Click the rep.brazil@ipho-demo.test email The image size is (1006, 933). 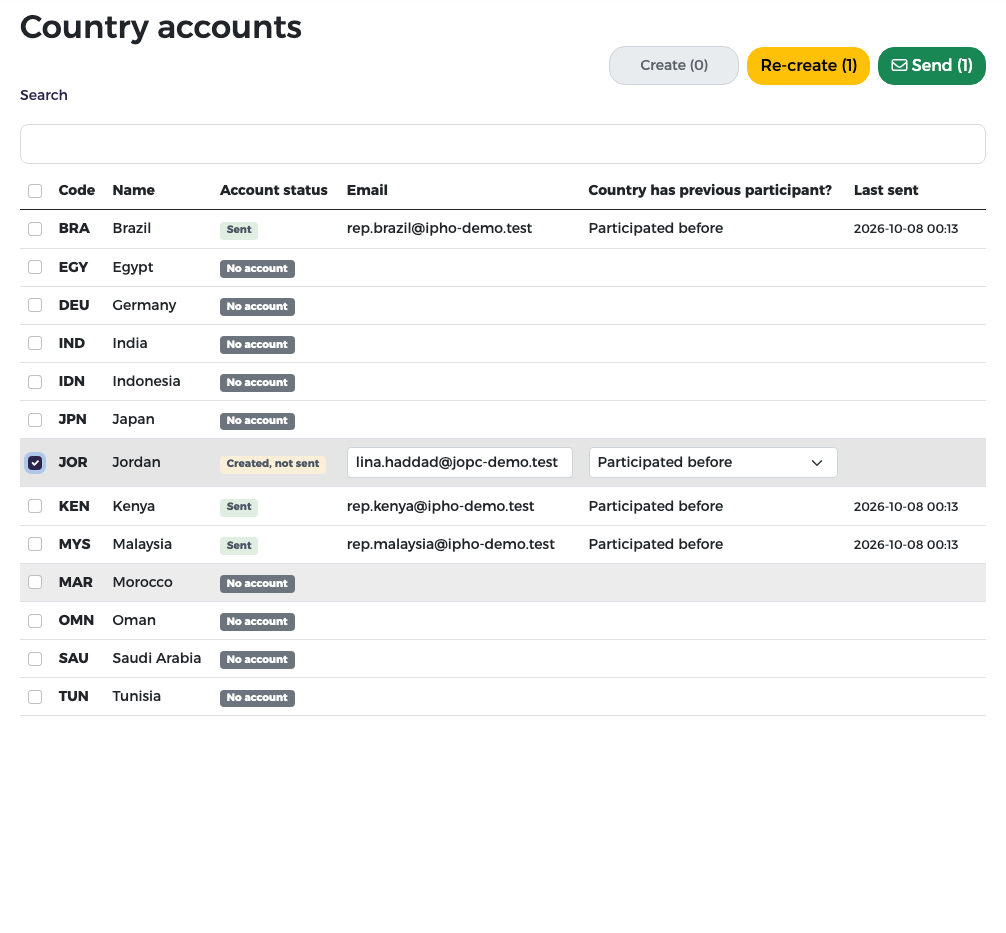tap(439, 228)
